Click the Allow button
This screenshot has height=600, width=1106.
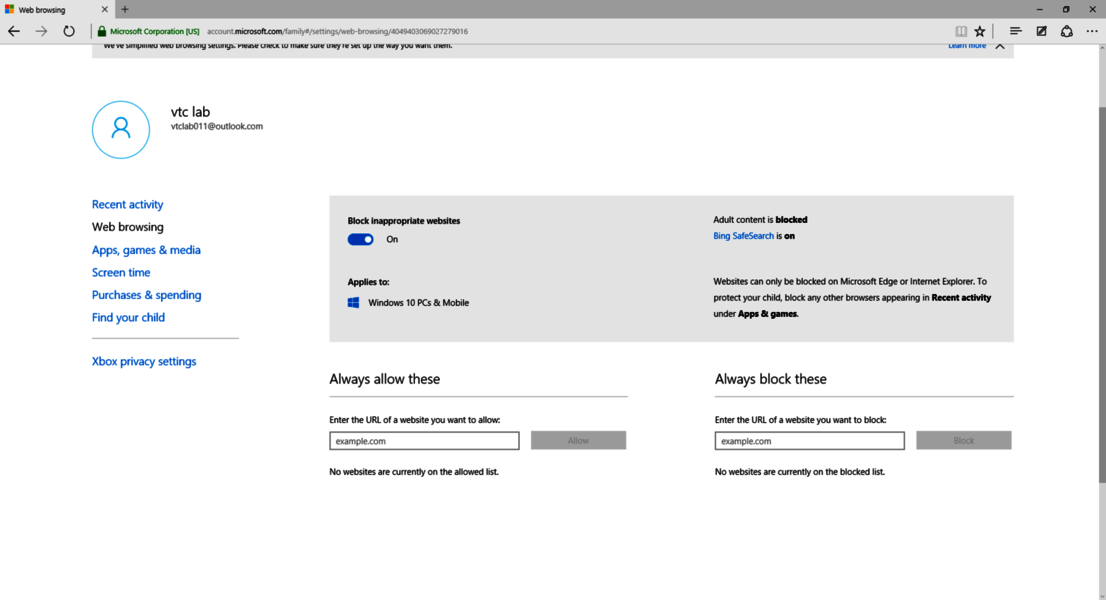pos(578,440)
